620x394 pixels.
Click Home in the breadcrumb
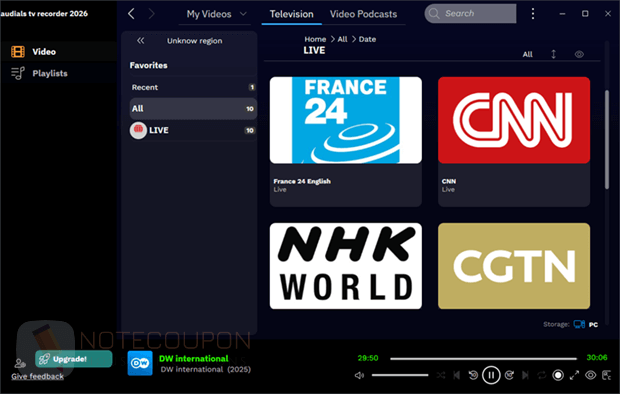315,39
